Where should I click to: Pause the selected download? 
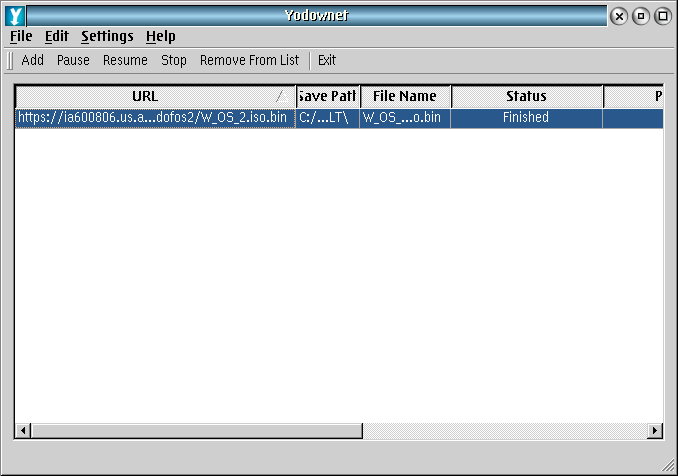[x=73, y=60]
